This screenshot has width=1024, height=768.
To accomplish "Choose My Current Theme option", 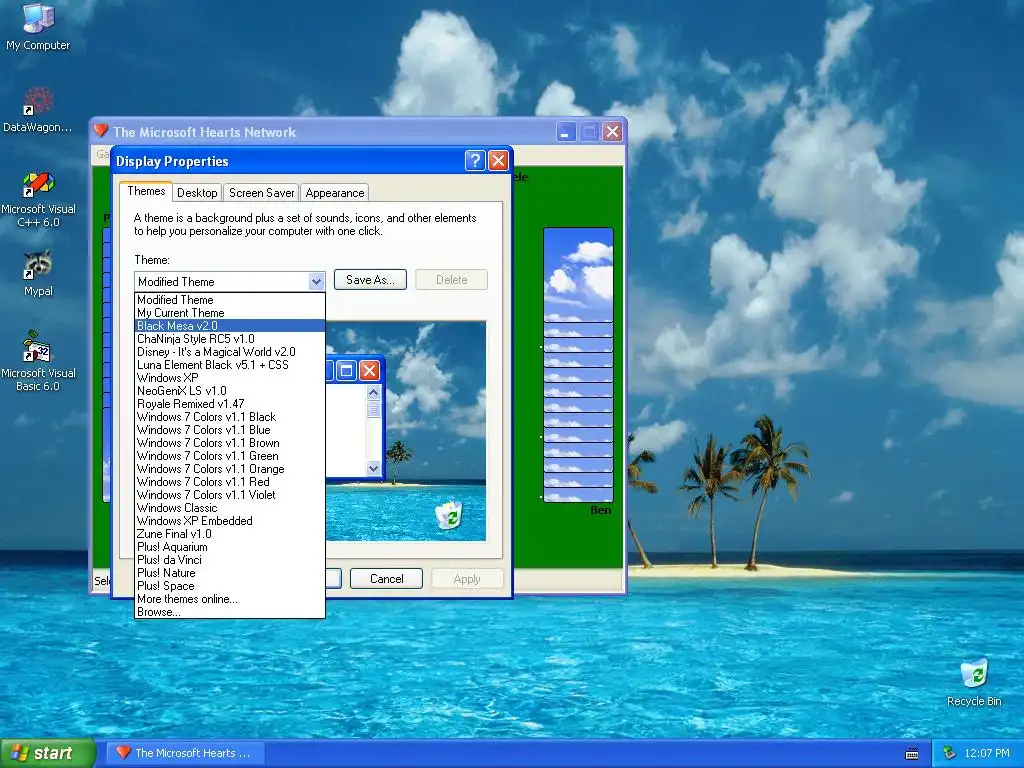I will coord(229,313).
